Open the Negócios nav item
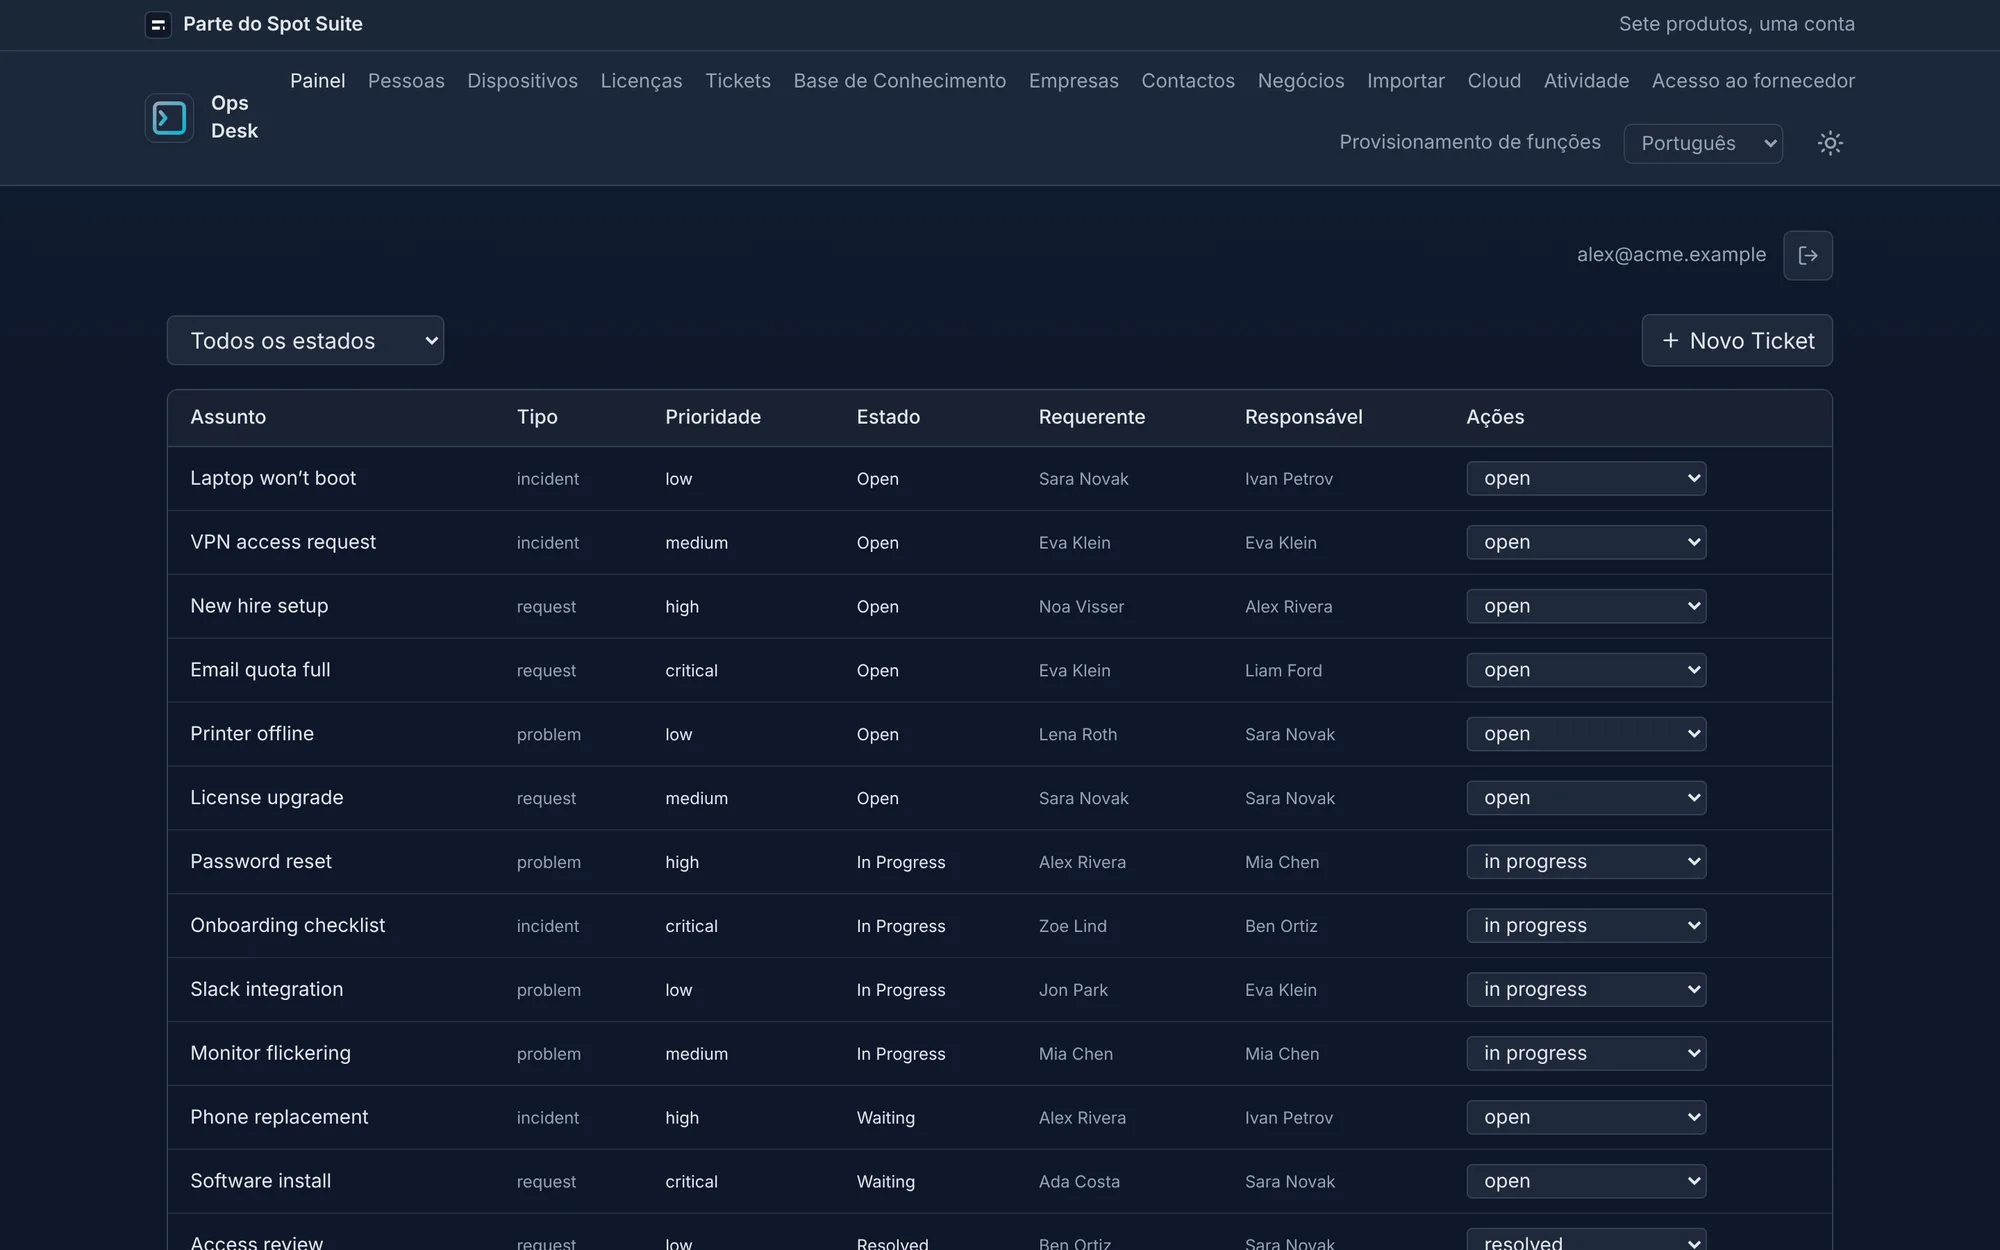2000x1250 pixels. coord(1301,81)
